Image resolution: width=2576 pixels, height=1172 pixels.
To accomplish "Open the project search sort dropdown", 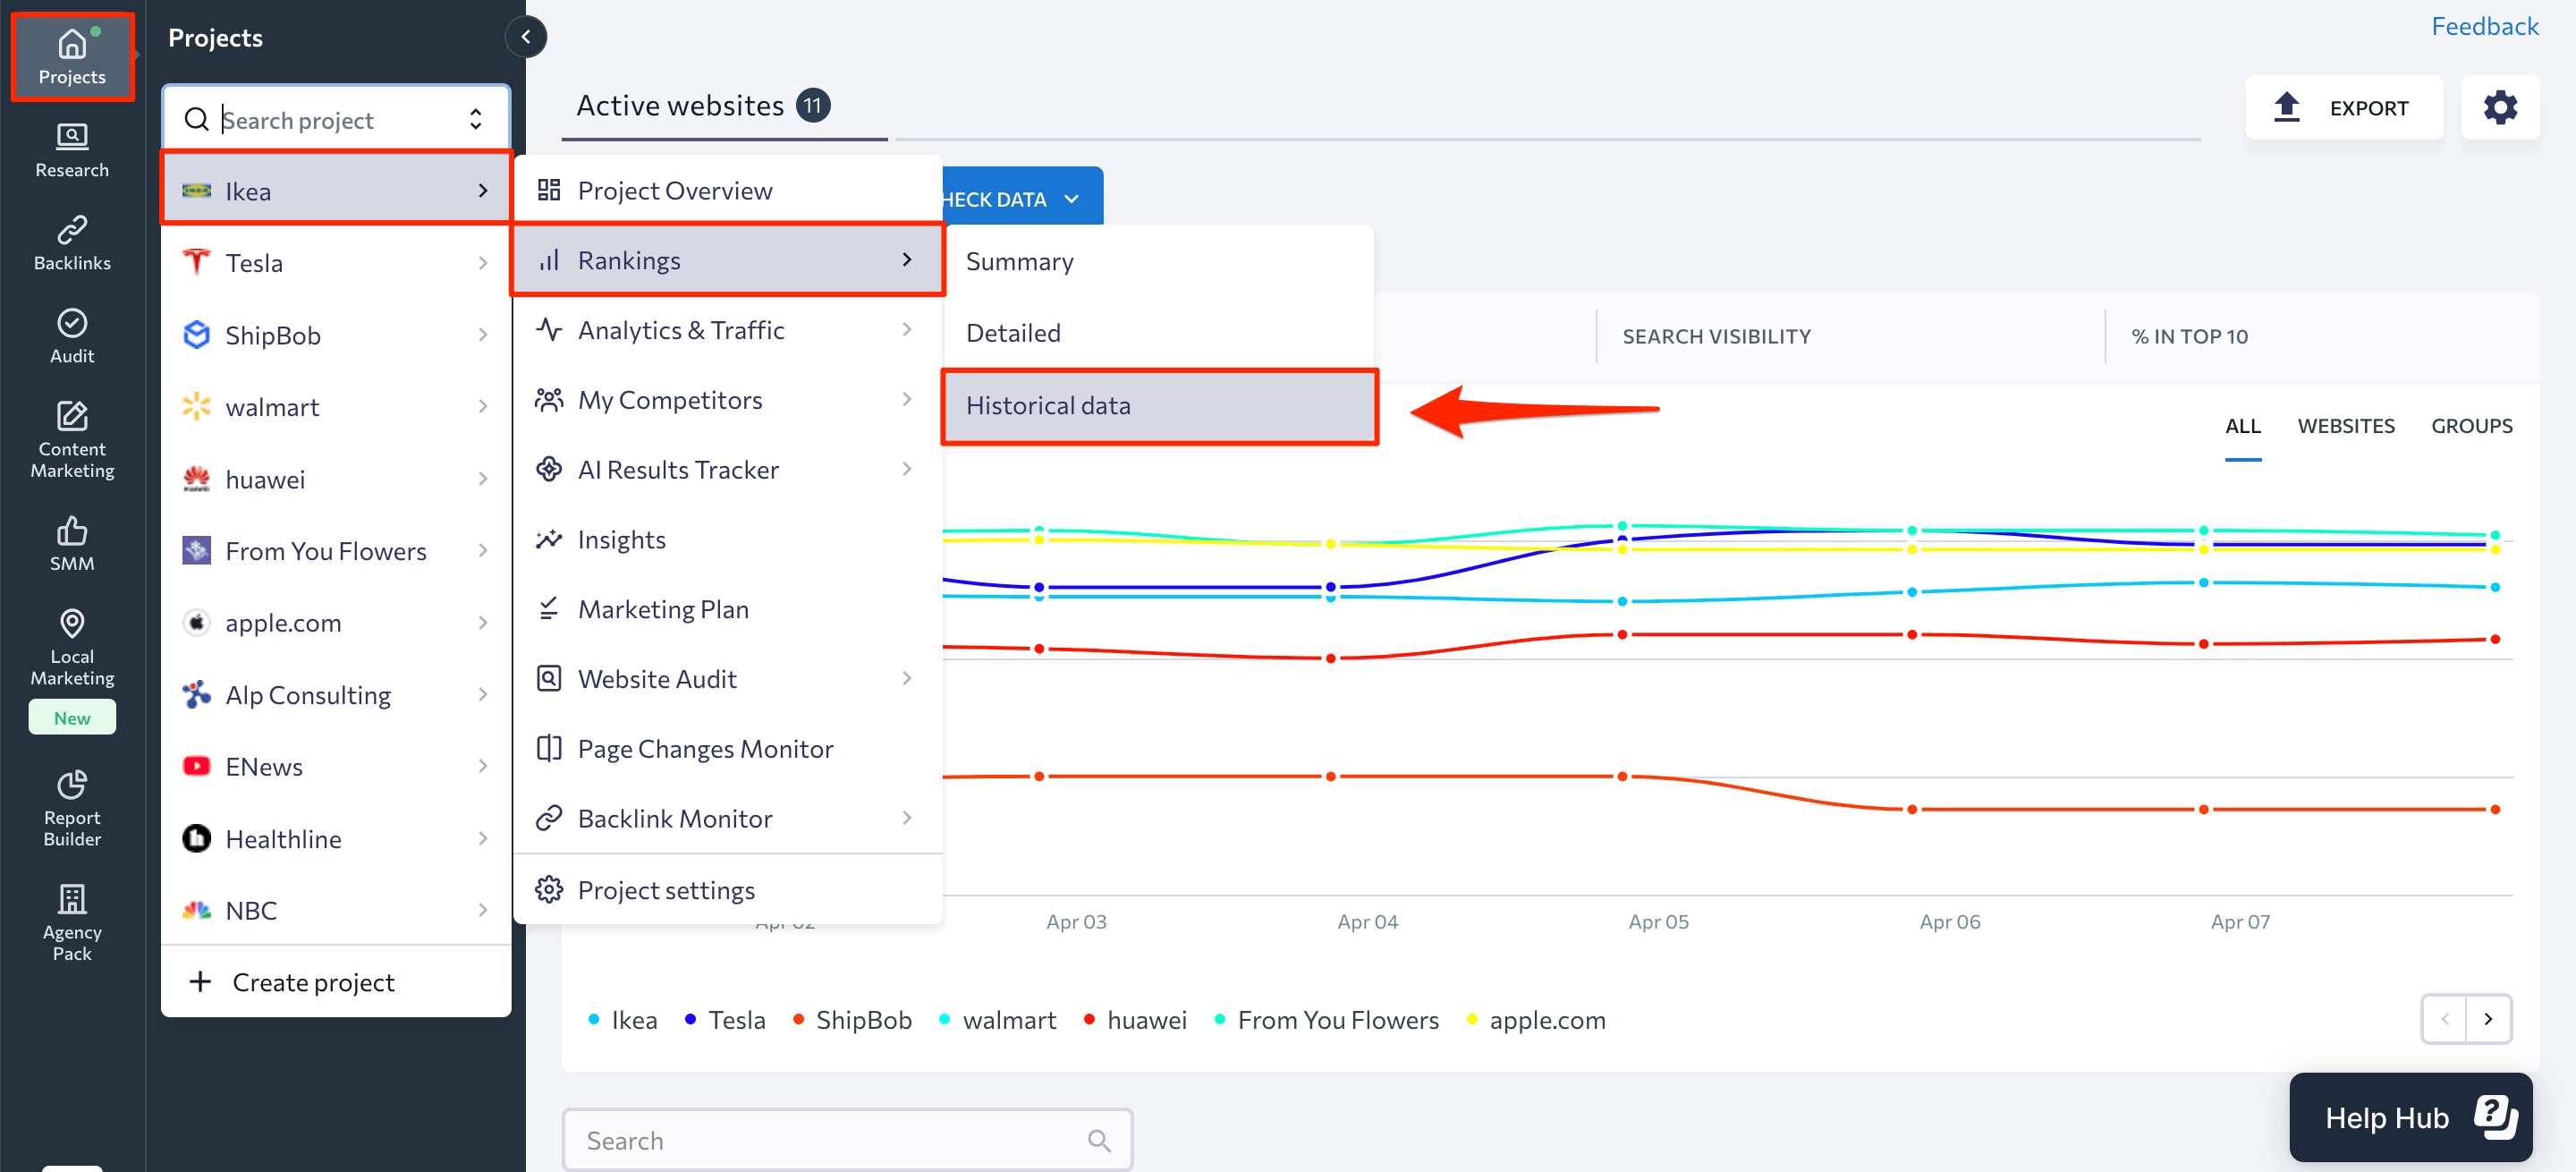I will pyautogui.click(x=476, y=120).
